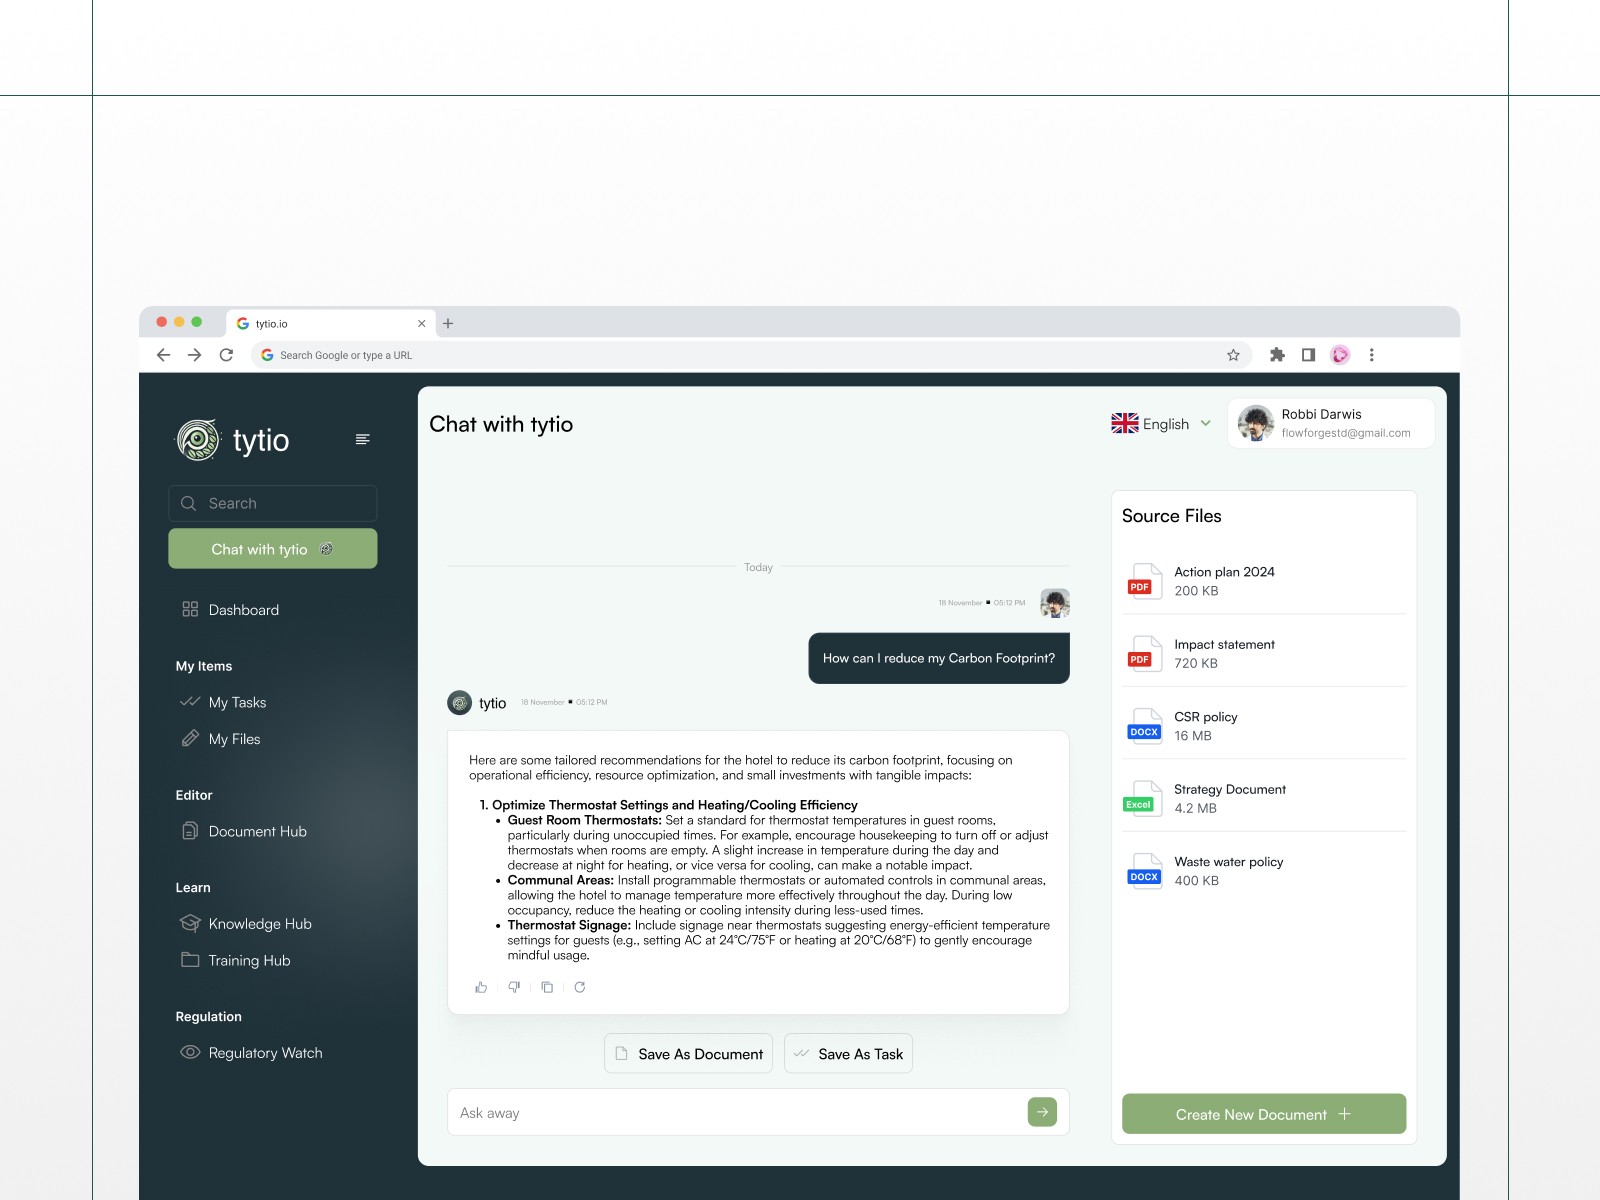Go to My Tasks

pyautogui.click(x=223, y=702)
